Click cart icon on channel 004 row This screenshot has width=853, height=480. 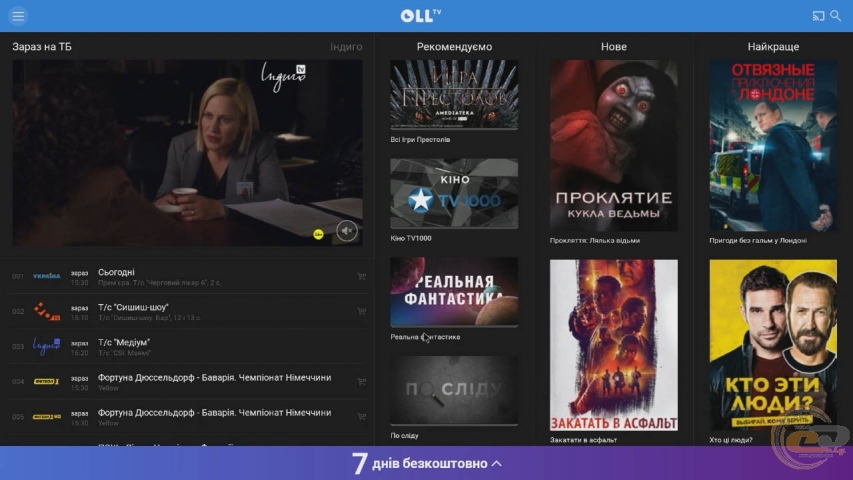pos(361,381)
